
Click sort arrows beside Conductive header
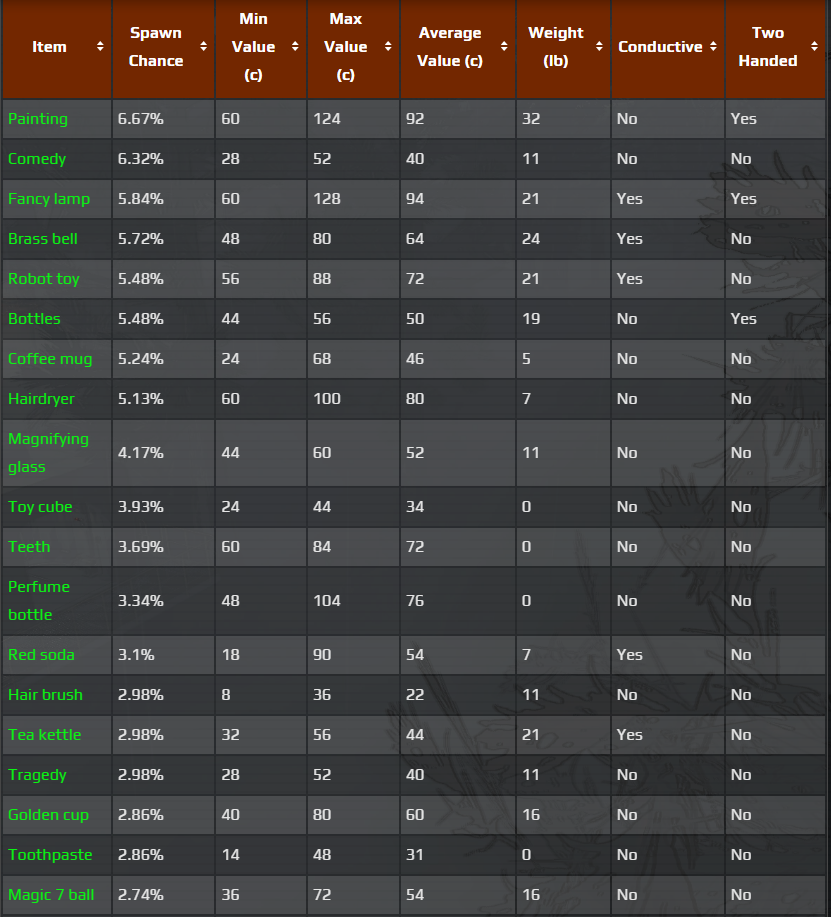[713, 47]
